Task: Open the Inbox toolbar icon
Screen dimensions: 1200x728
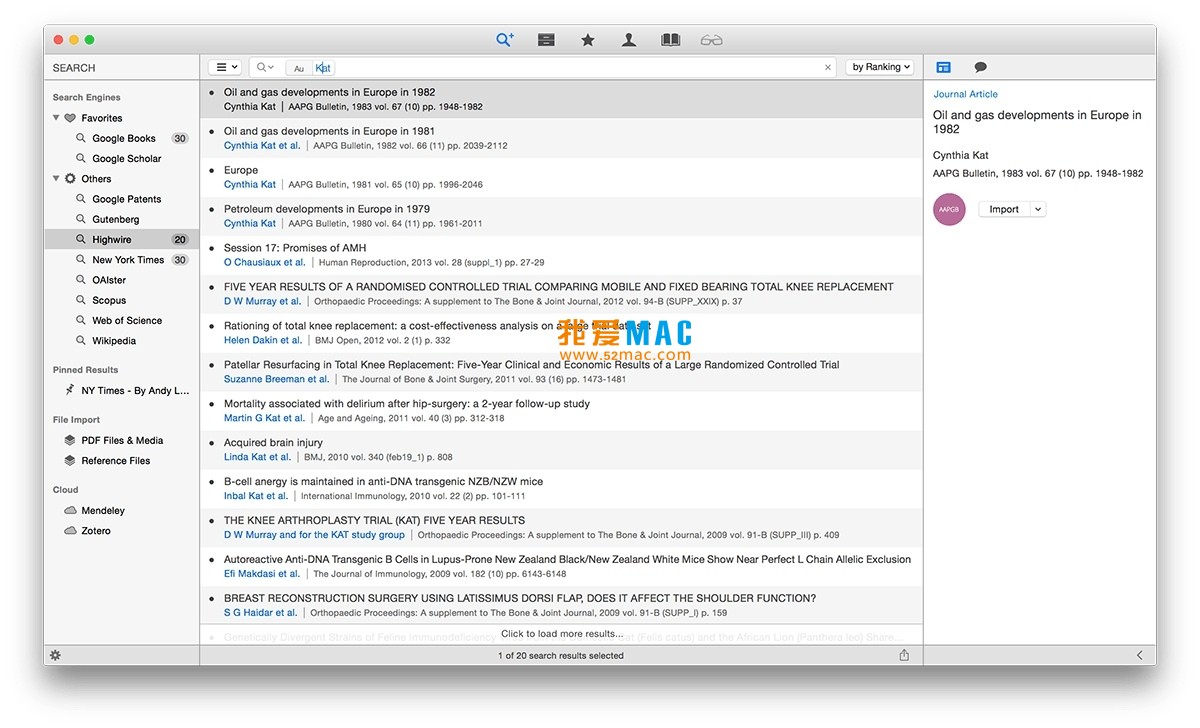Action: [546, 40]
